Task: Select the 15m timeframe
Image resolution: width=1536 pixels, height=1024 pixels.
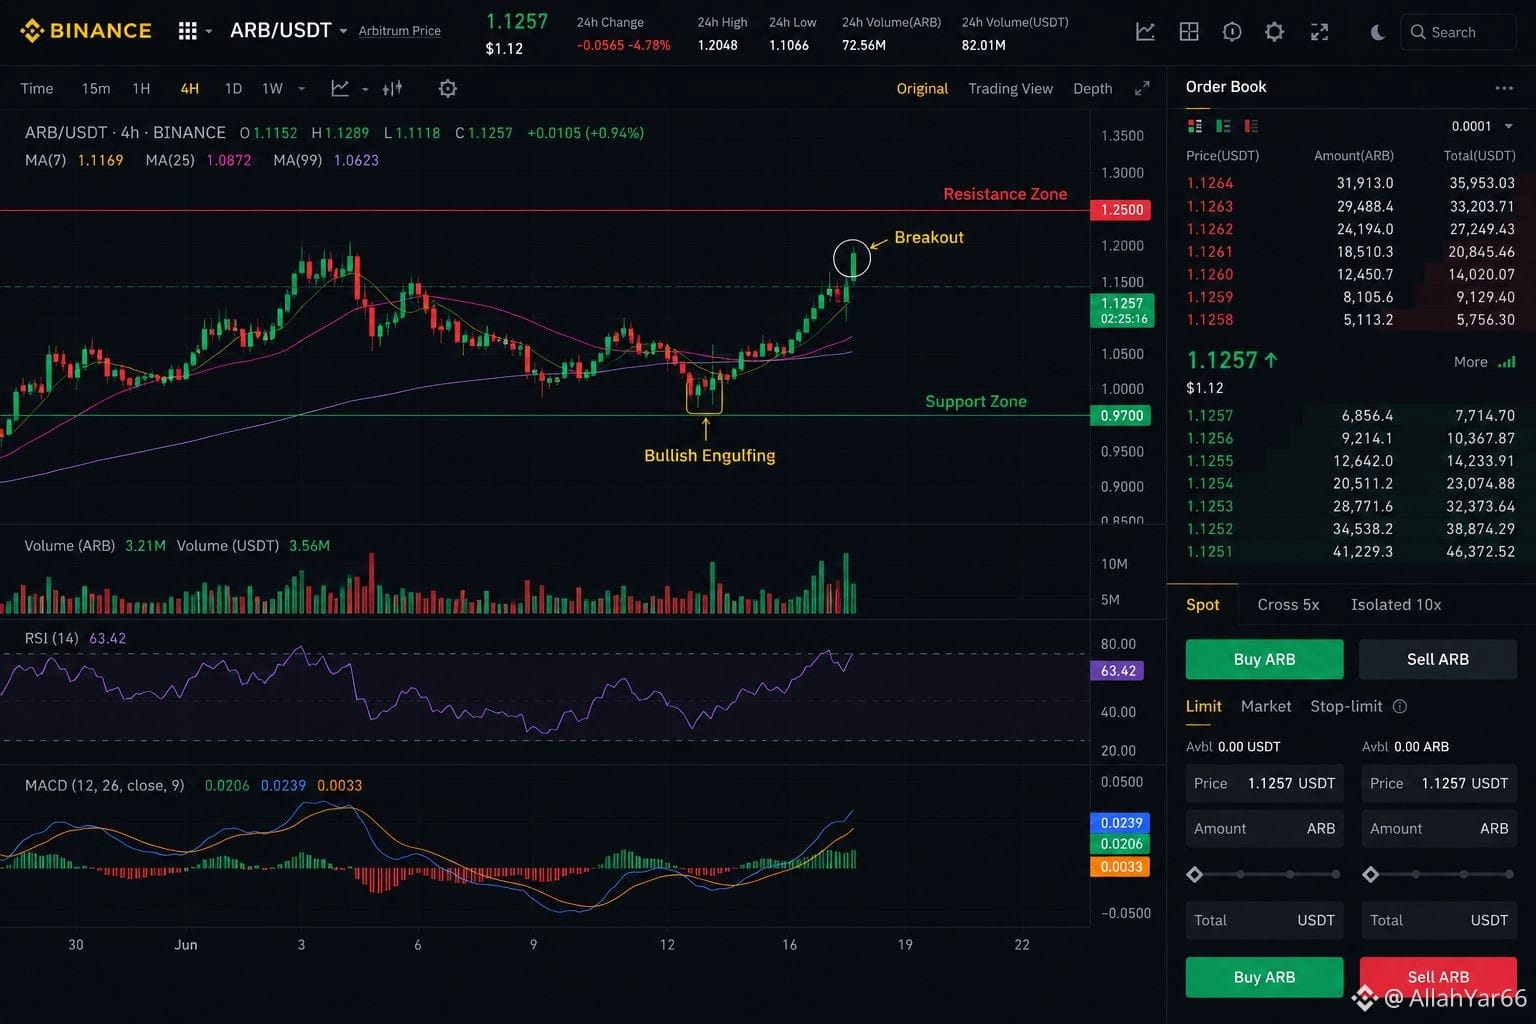Action: tap(96, 88)
